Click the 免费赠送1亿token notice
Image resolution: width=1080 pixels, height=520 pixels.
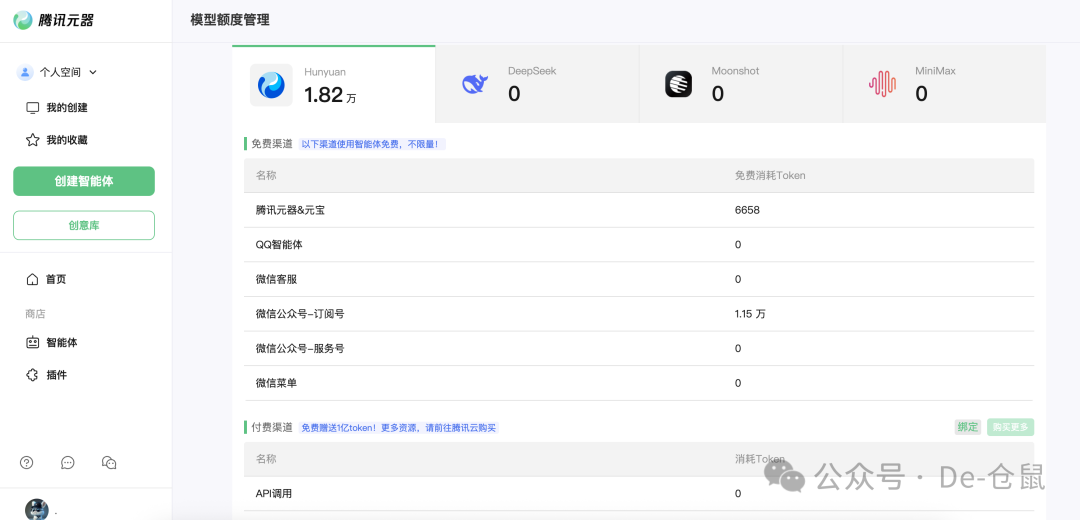398,428
